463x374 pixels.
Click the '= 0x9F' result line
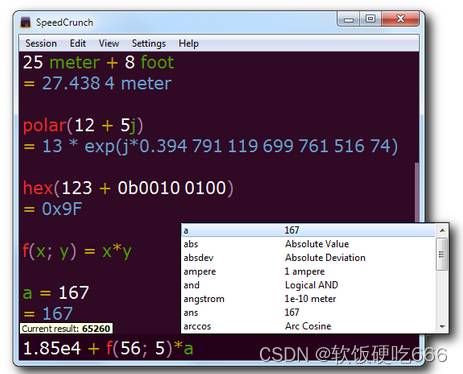pyautogui.click(x=53, y=209)
